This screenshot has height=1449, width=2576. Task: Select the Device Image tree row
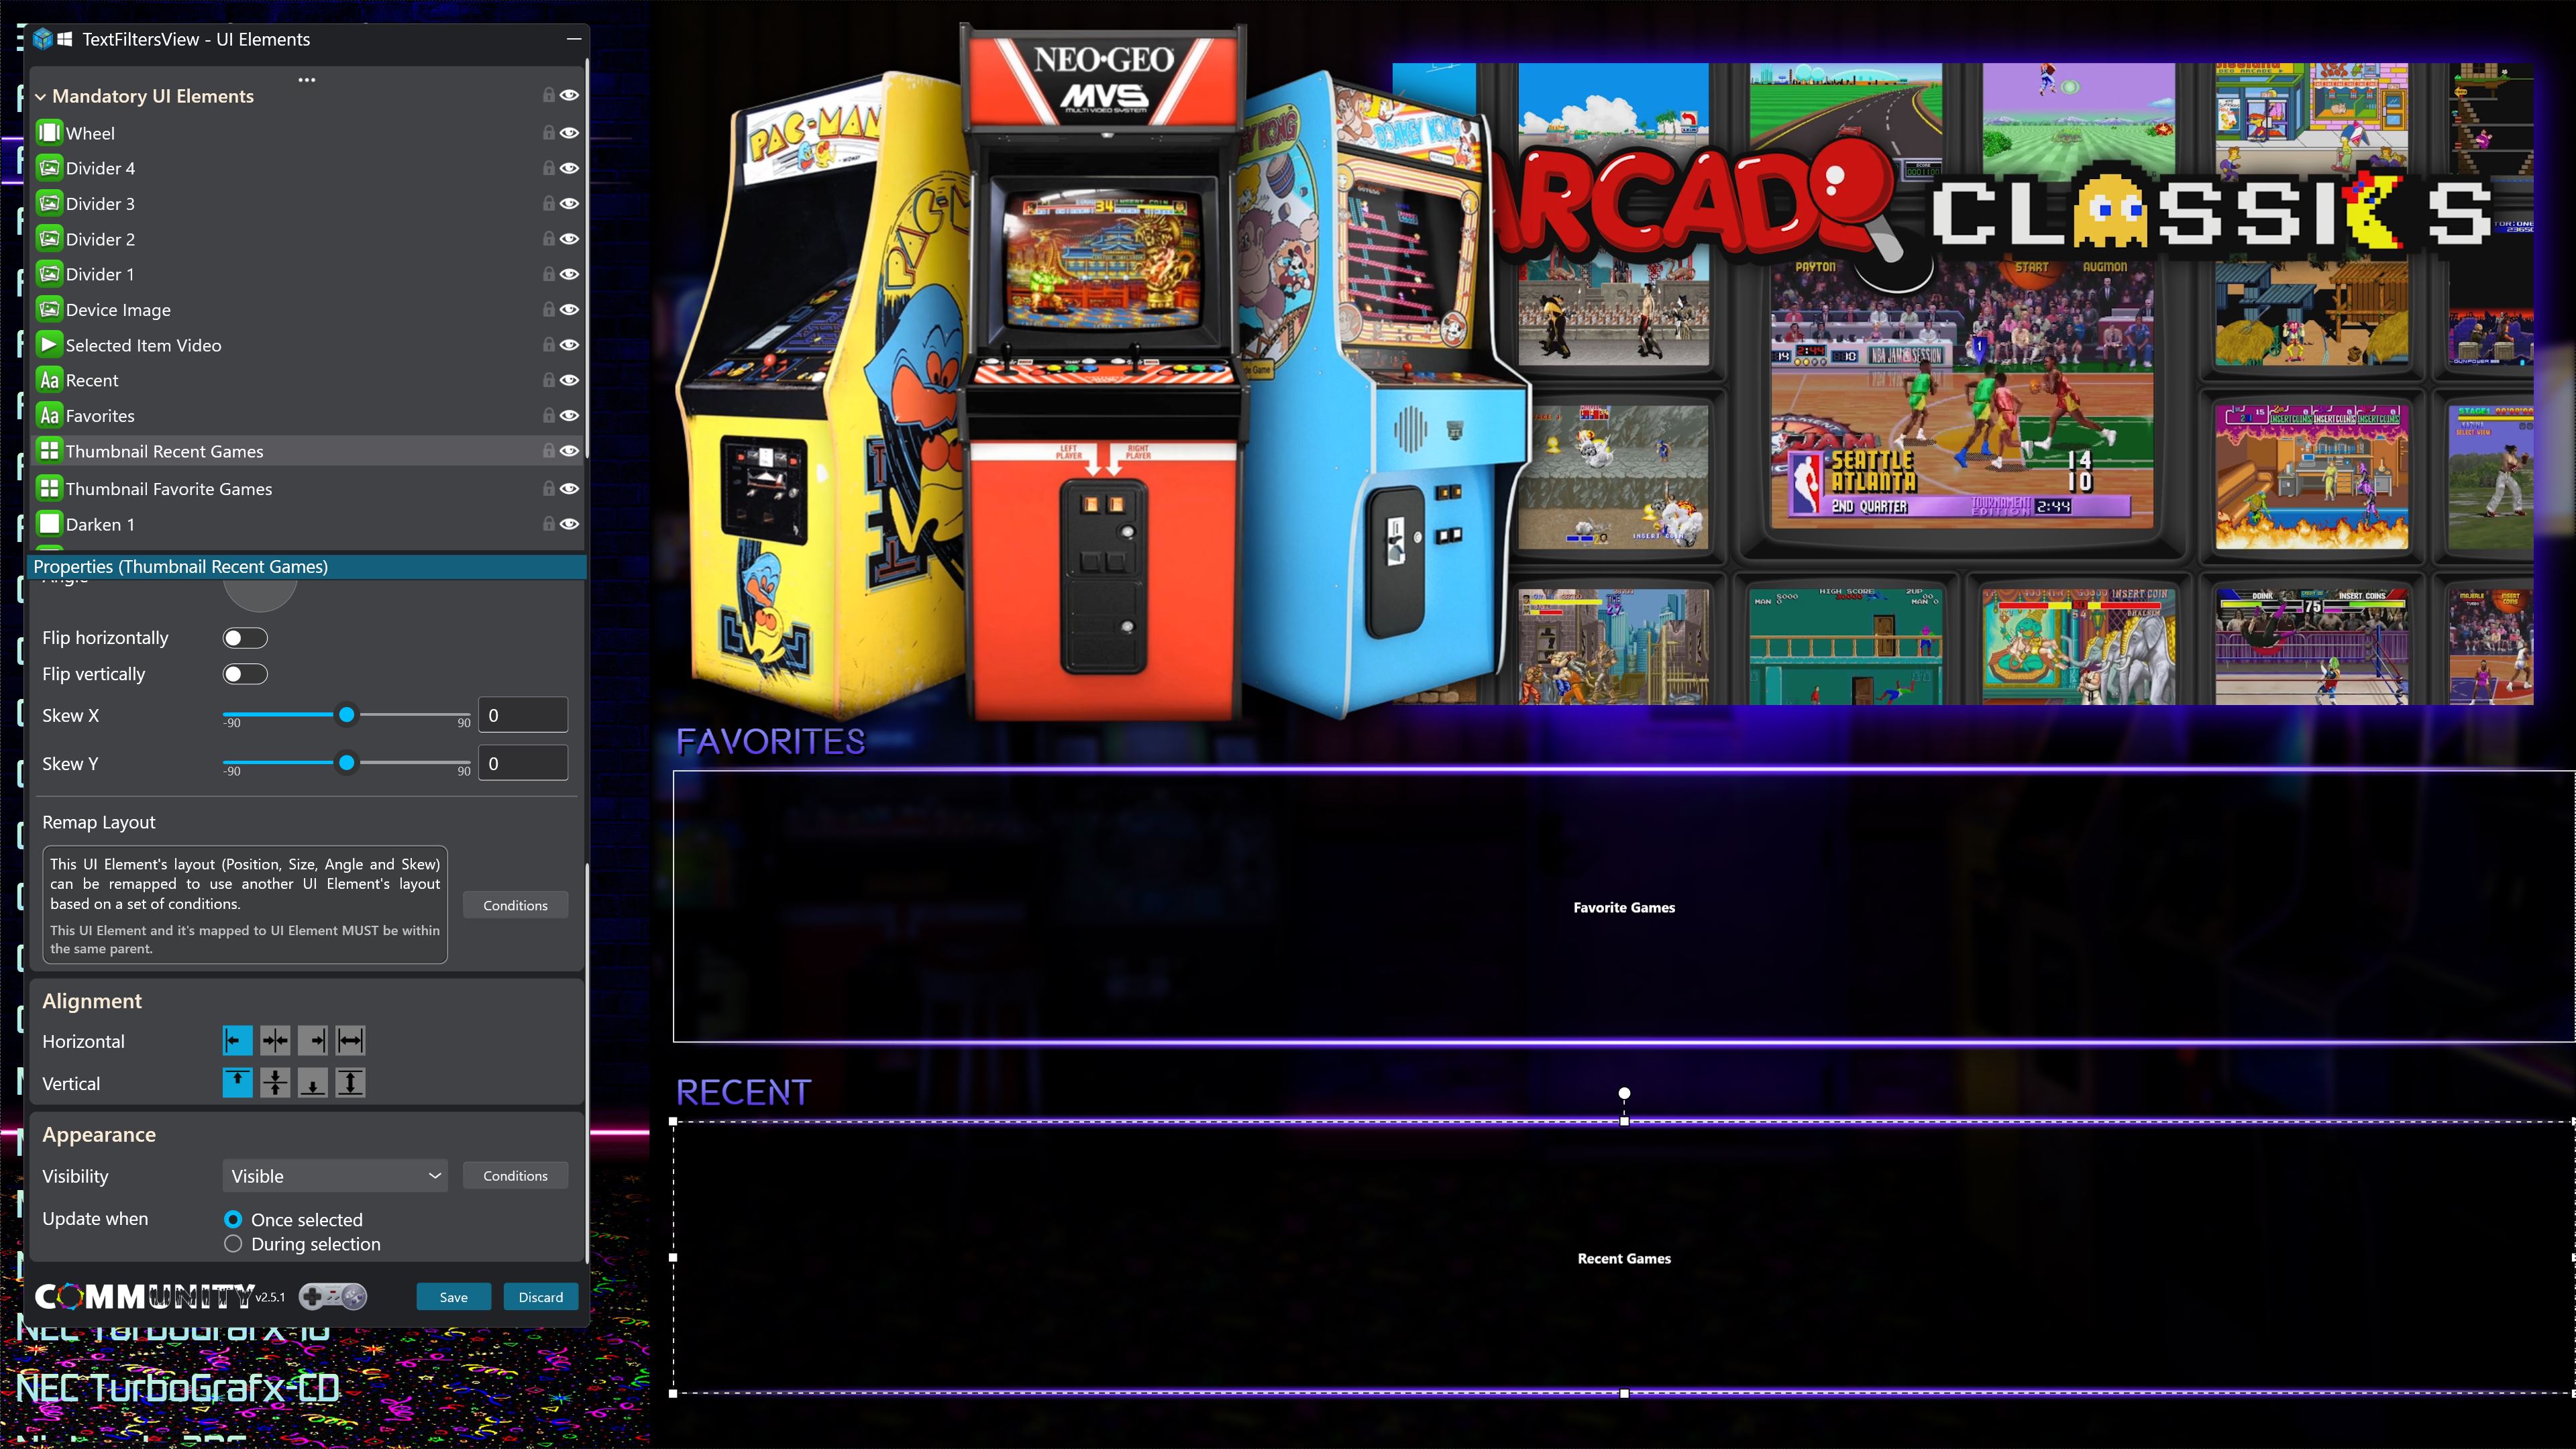pos(308,309)
